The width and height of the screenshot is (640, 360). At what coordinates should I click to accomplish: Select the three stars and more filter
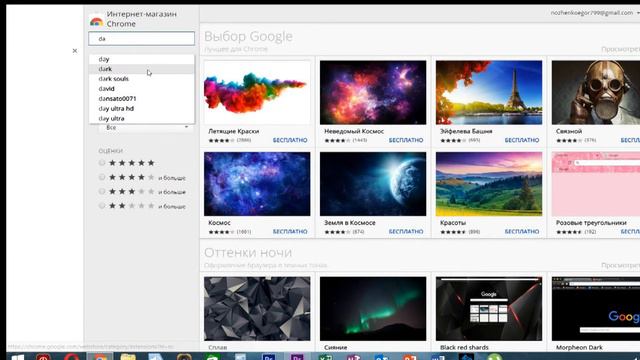(x=102, y=191)
